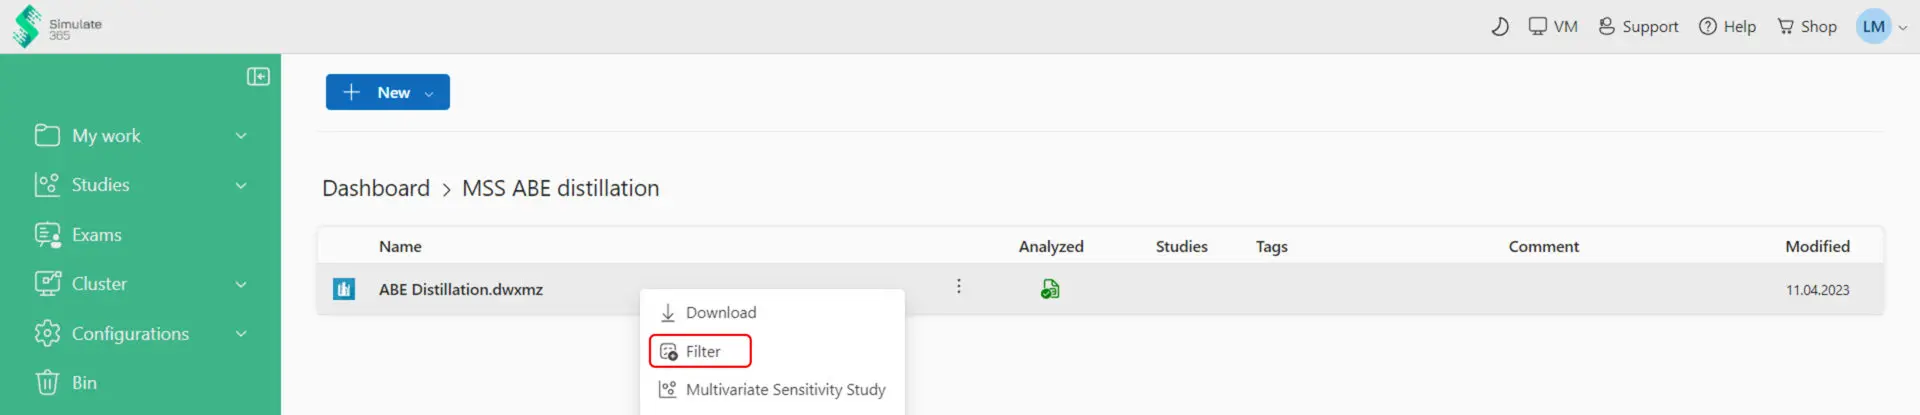The image size is (1920, 415).
Task: Expand the Cluster sidebar chevron
Action: [241, 284]
